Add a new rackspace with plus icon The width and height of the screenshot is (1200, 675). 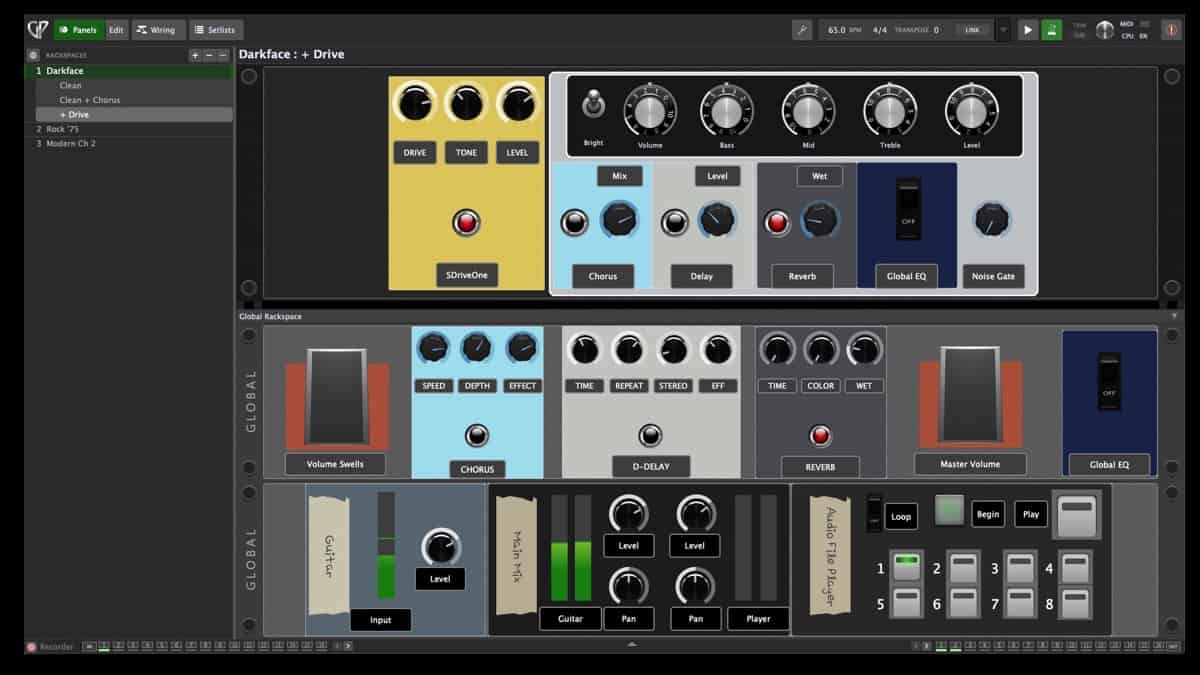(x=195, y=55)
